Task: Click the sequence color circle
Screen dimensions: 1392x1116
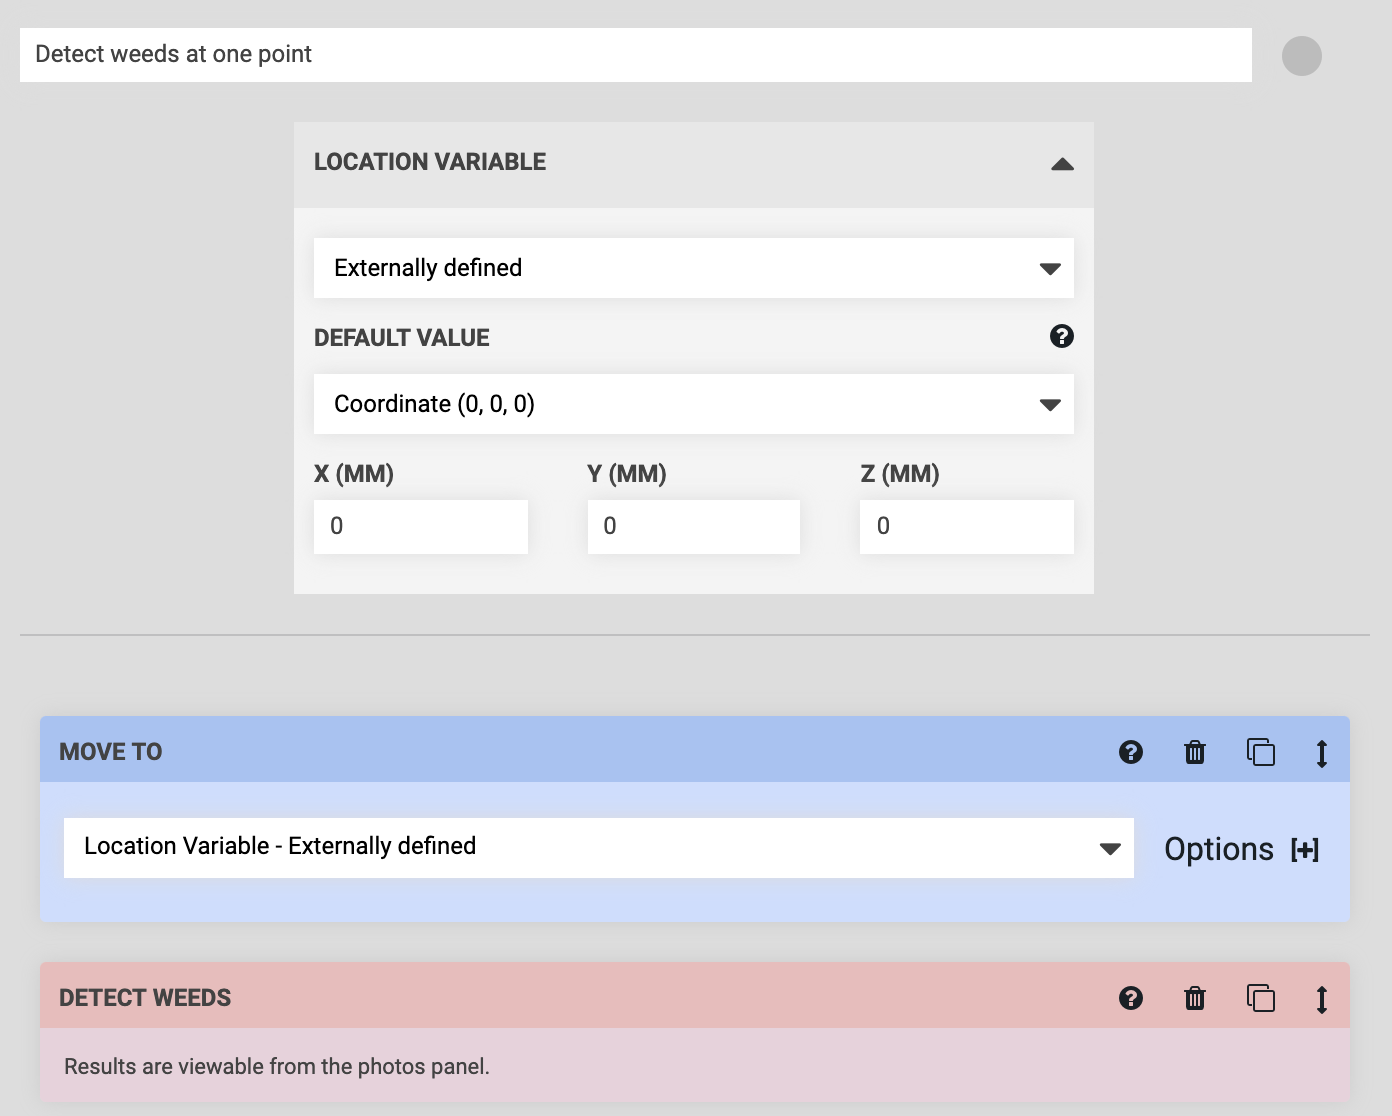Action: pos(1302,57)
